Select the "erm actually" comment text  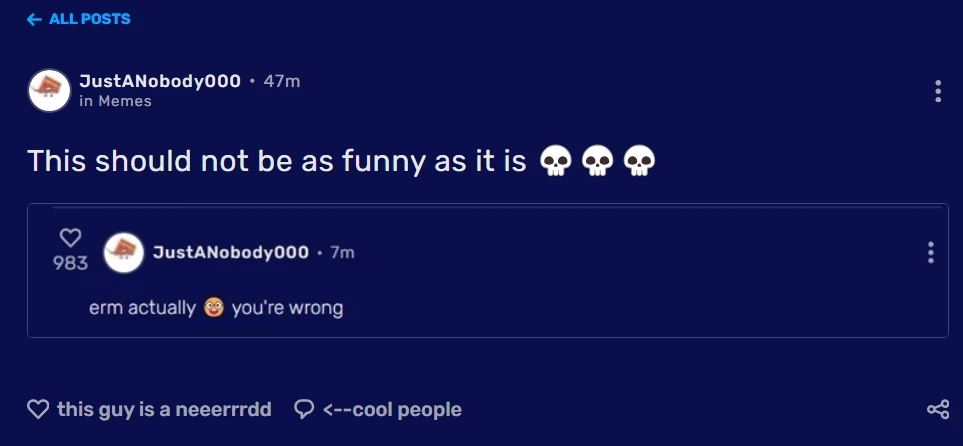[142, 308]
